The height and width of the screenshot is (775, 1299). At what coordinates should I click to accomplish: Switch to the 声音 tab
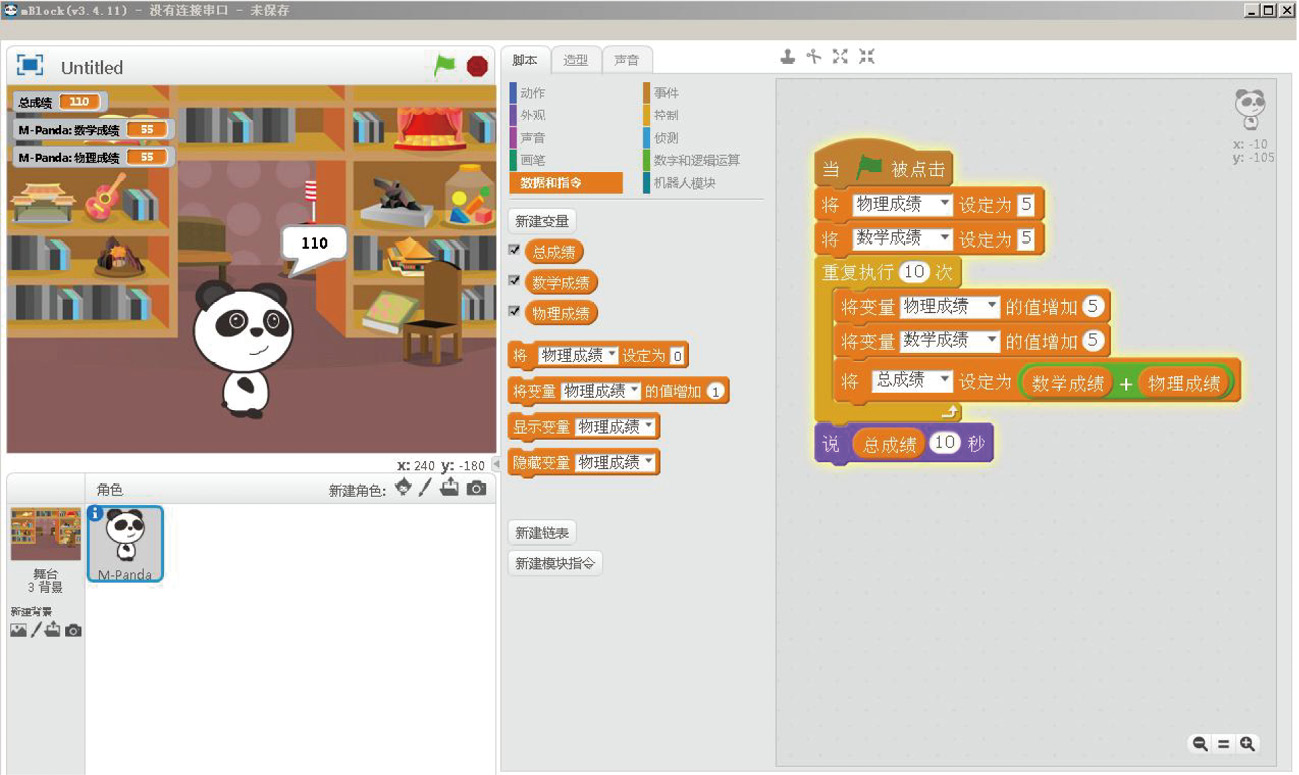click(x=627, y=60)
